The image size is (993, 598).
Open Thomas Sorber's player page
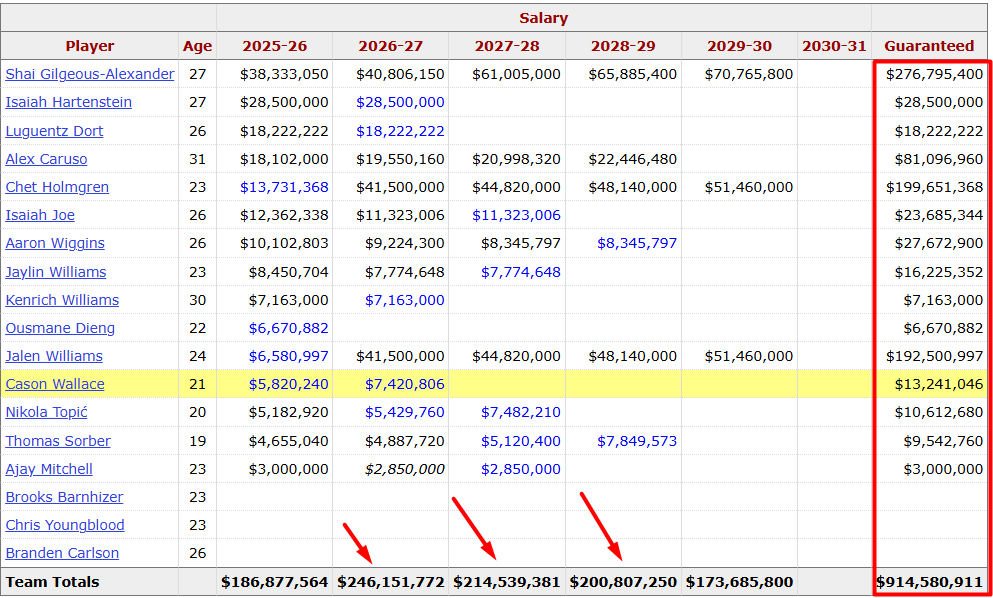point(58,441)
